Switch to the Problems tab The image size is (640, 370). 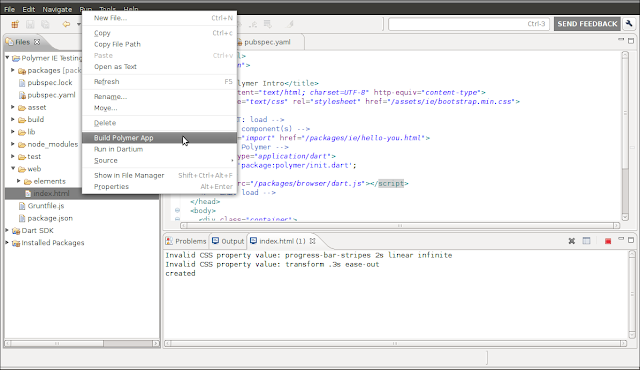coord(187,241)
